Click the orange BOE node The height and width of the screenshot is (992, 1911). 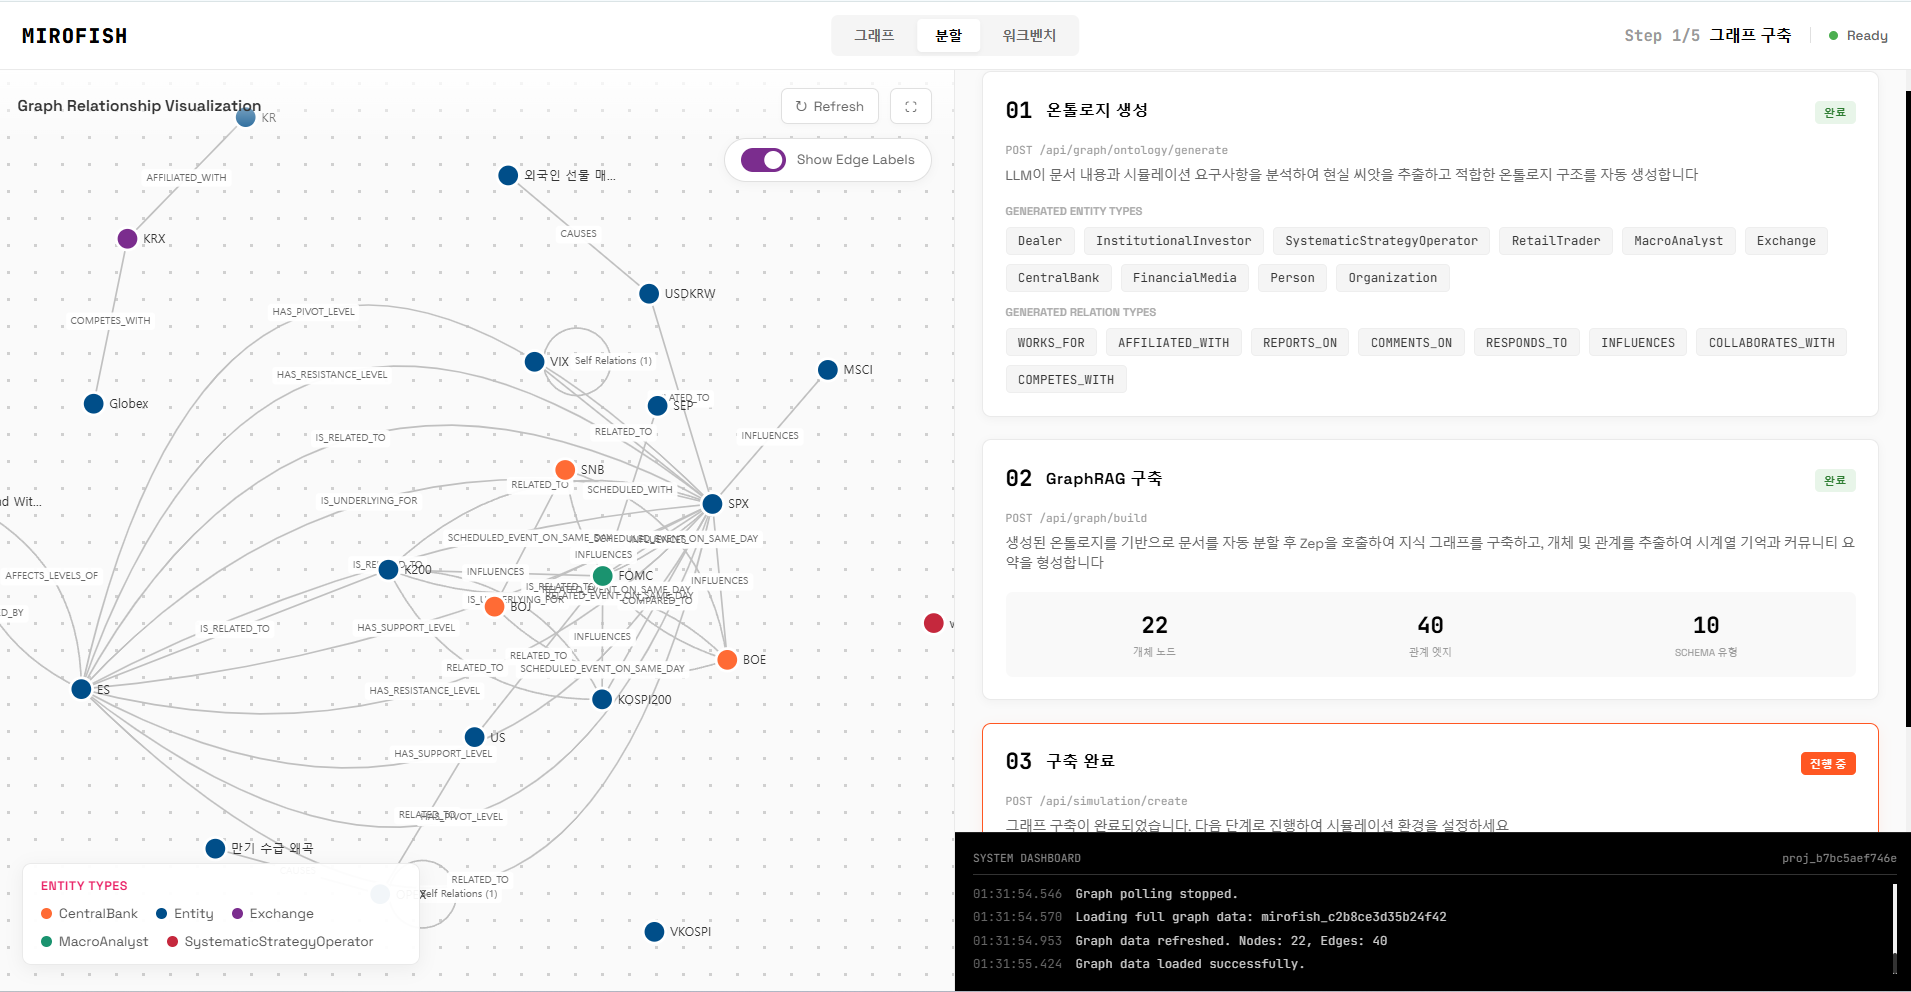point(728,660)
